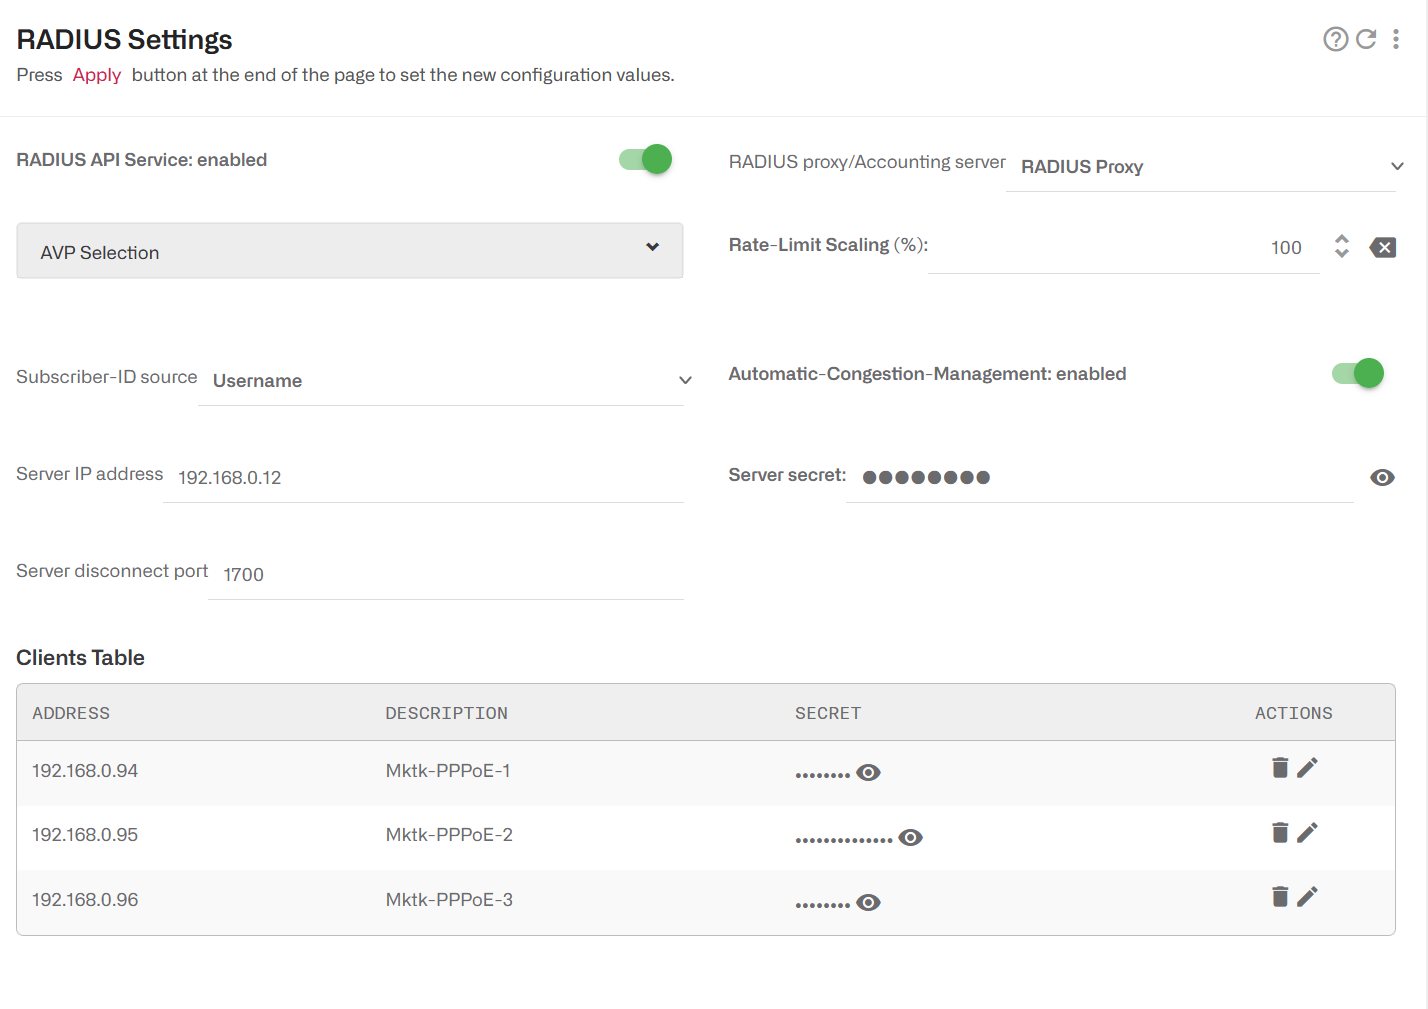Edit client Mktk-PPPoE-3
This screenshot has height=1009, width=1428.
pyautogui.click(x=1308, y=896)
